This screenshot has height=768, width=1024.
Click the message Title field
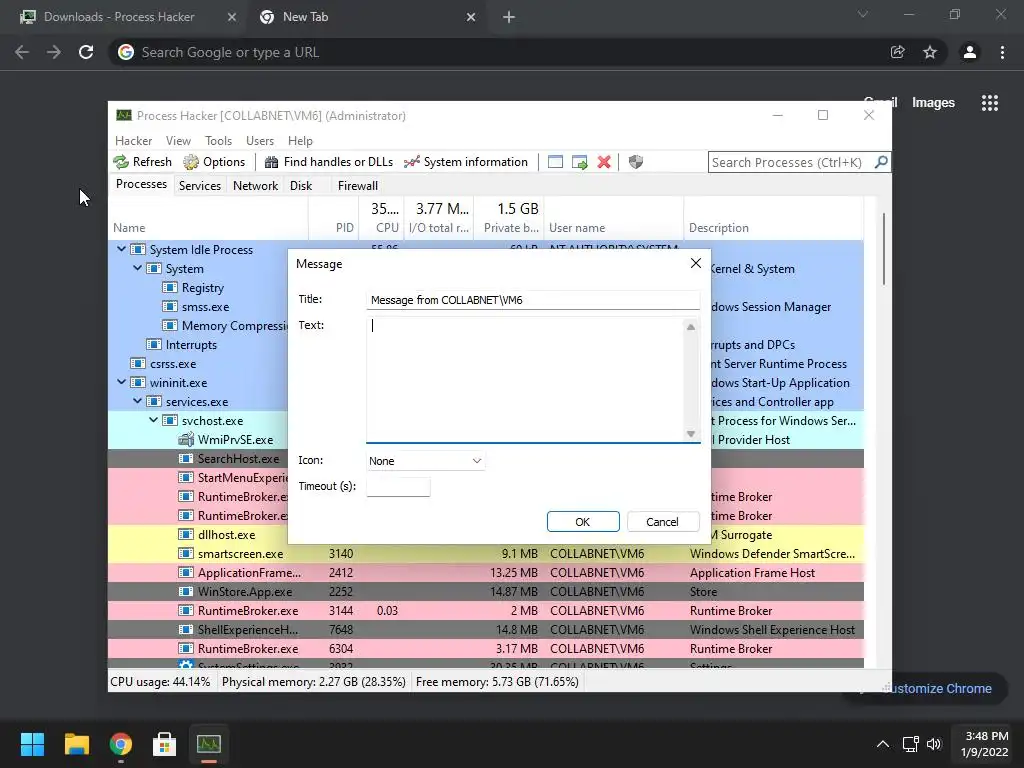pyautogui.click(x=533, y=300)
